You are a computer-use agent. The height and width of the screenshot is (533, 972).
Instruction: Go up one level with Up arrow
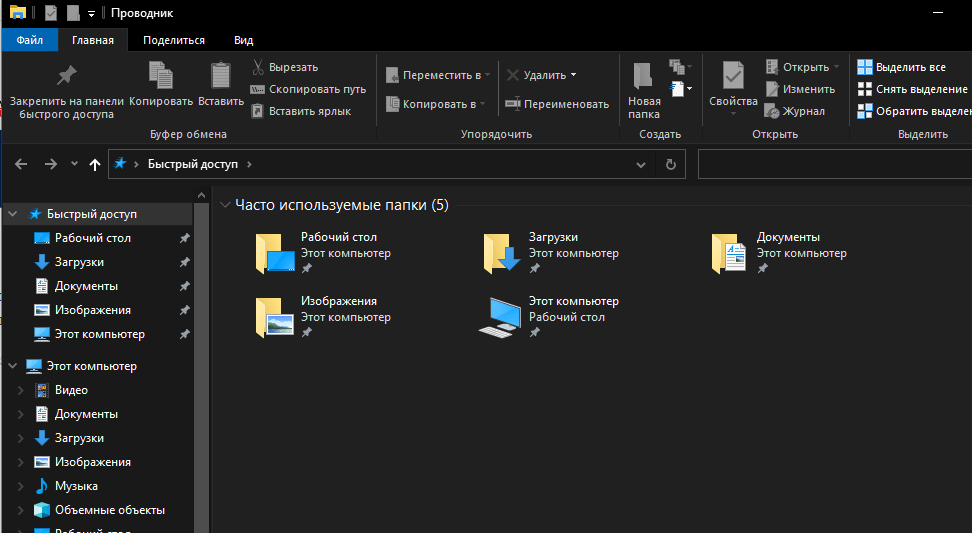(95, 165)
